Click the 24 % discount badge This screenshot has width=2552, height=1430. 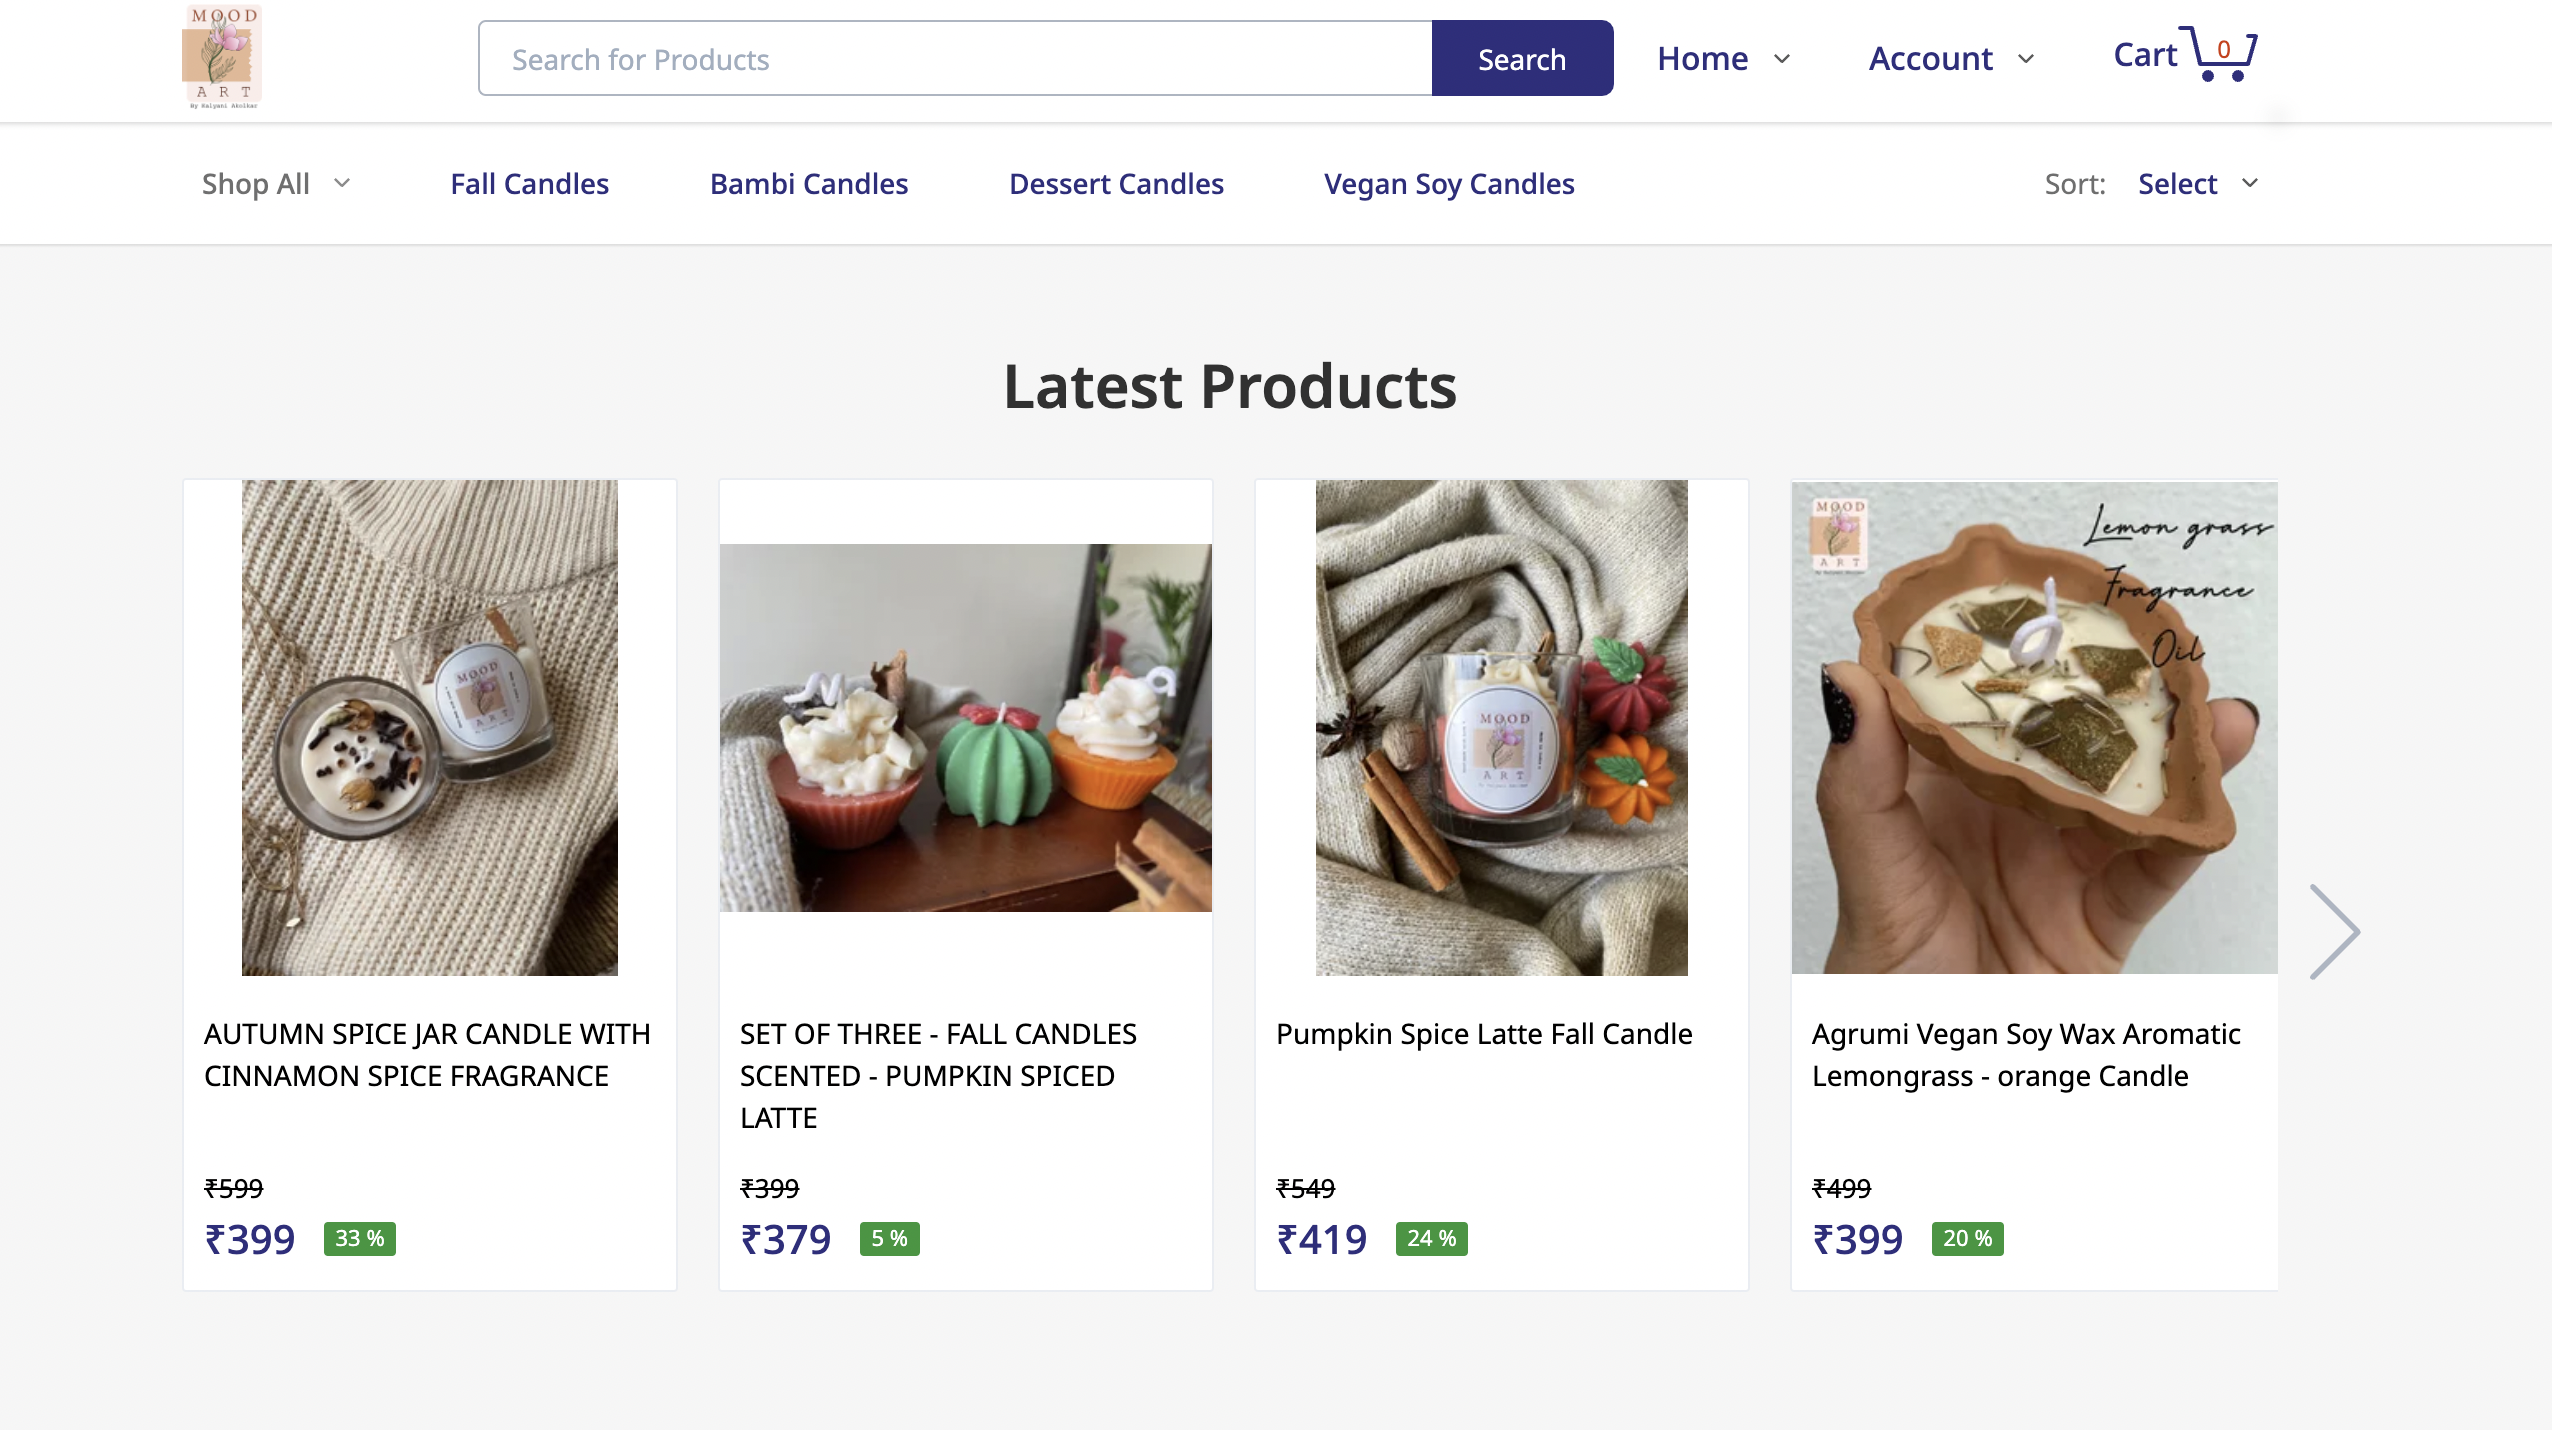tap(1431, 1239)
